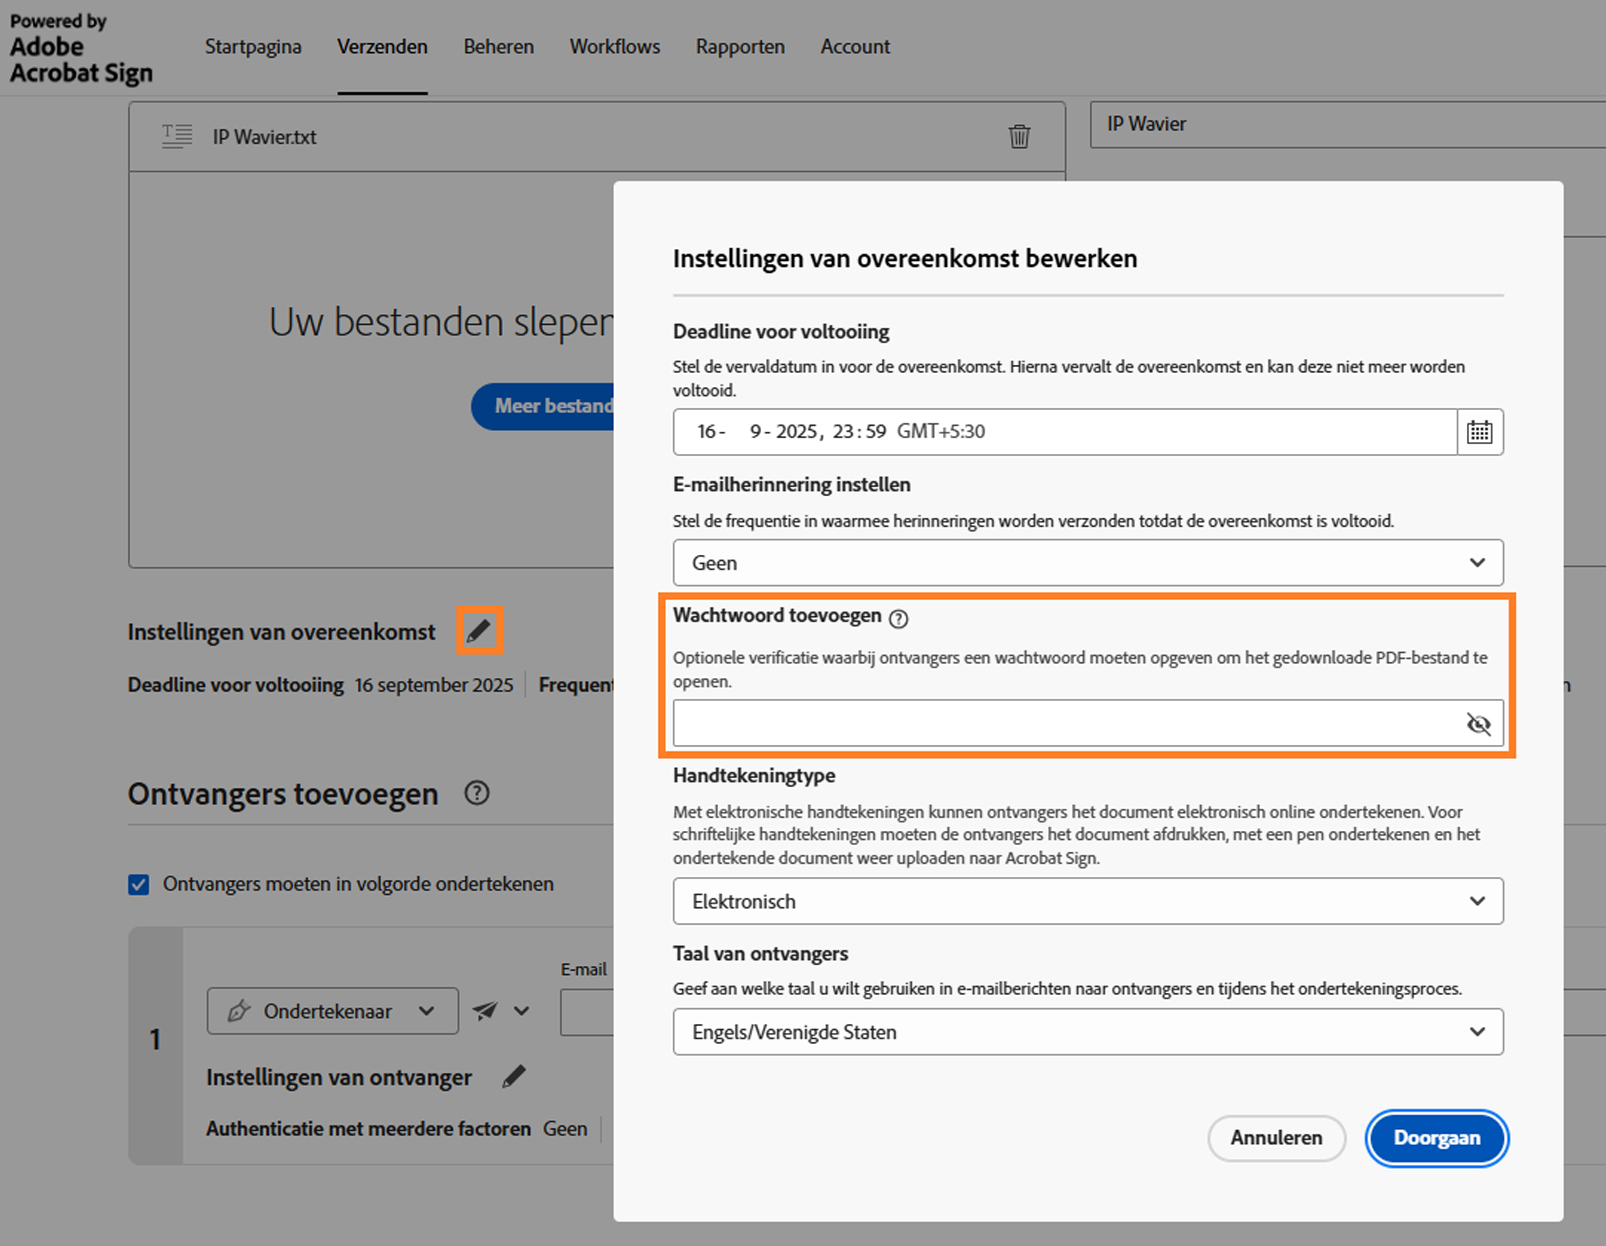
Task: Toggle password visibility with the eye icon
Action: tap(1477, 722)
